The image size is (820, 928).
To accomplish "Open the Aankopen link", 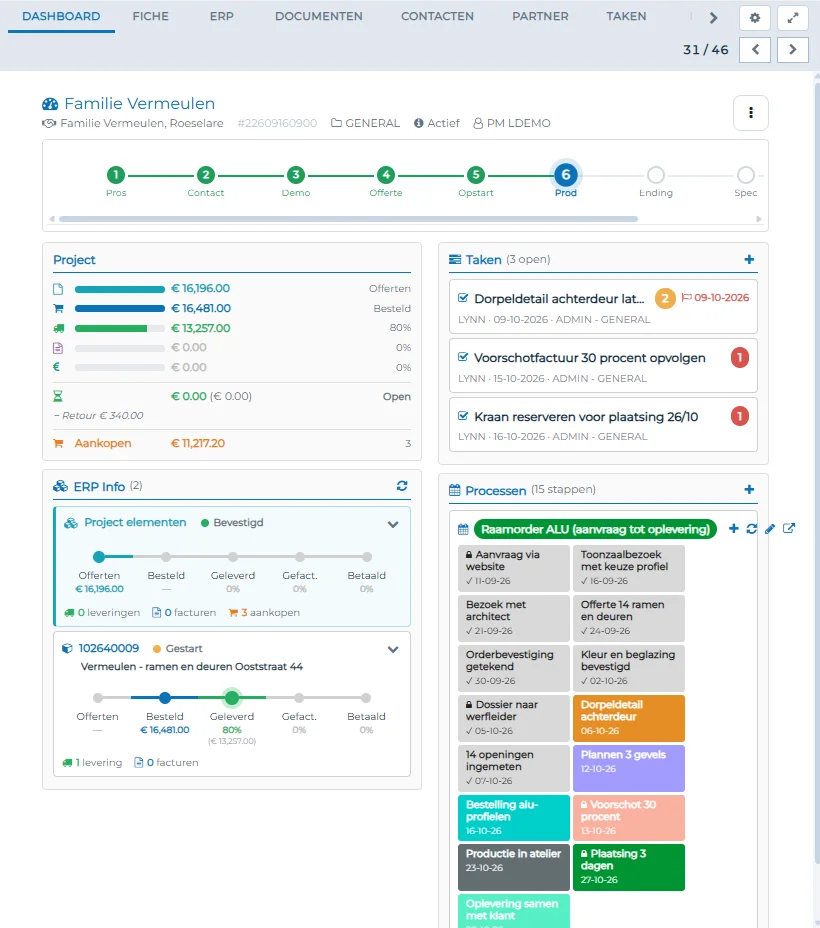I will coord(102,443).
